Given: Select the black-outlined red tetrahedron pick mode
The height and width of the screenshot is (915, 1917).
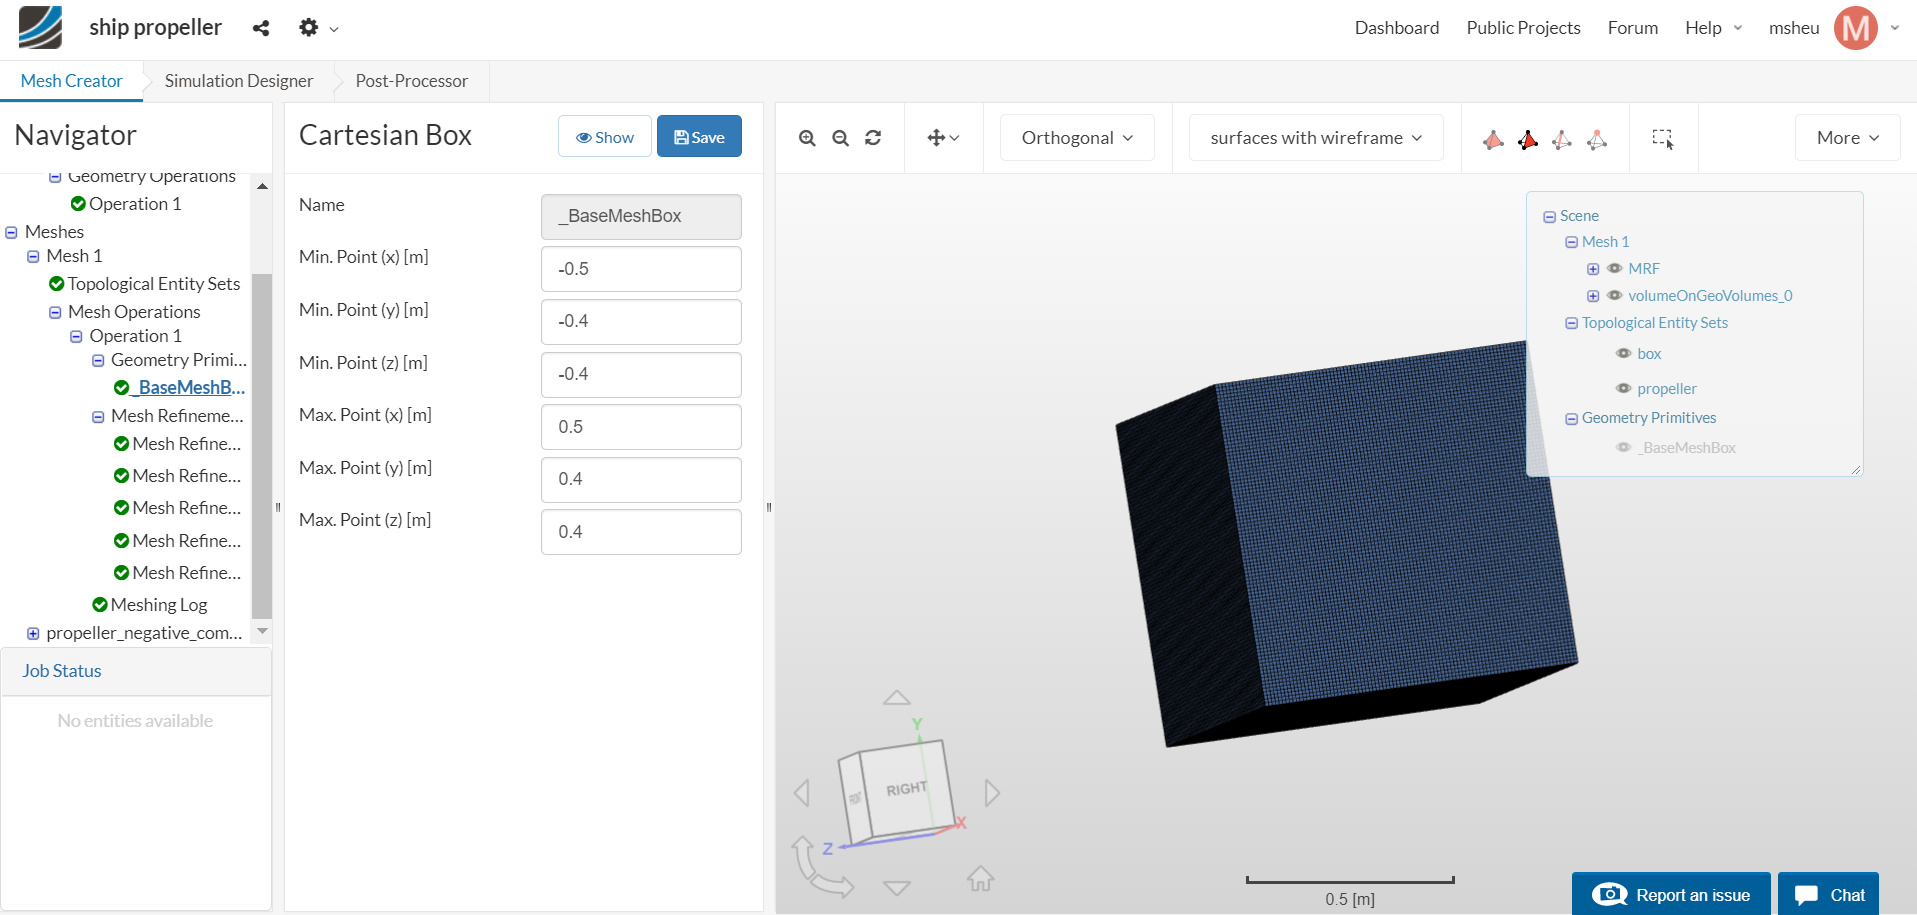Looking at the screenshot, I should pos(1527,139).
